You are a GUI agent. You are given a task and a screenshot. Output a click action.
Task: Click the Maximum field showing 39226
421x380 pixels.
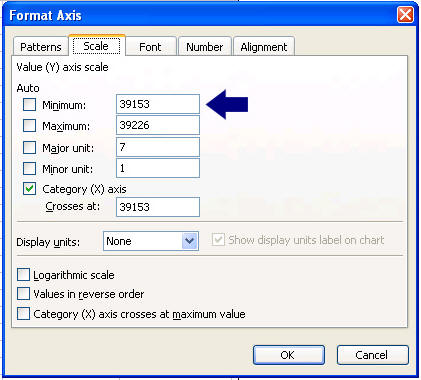point(158,125)
